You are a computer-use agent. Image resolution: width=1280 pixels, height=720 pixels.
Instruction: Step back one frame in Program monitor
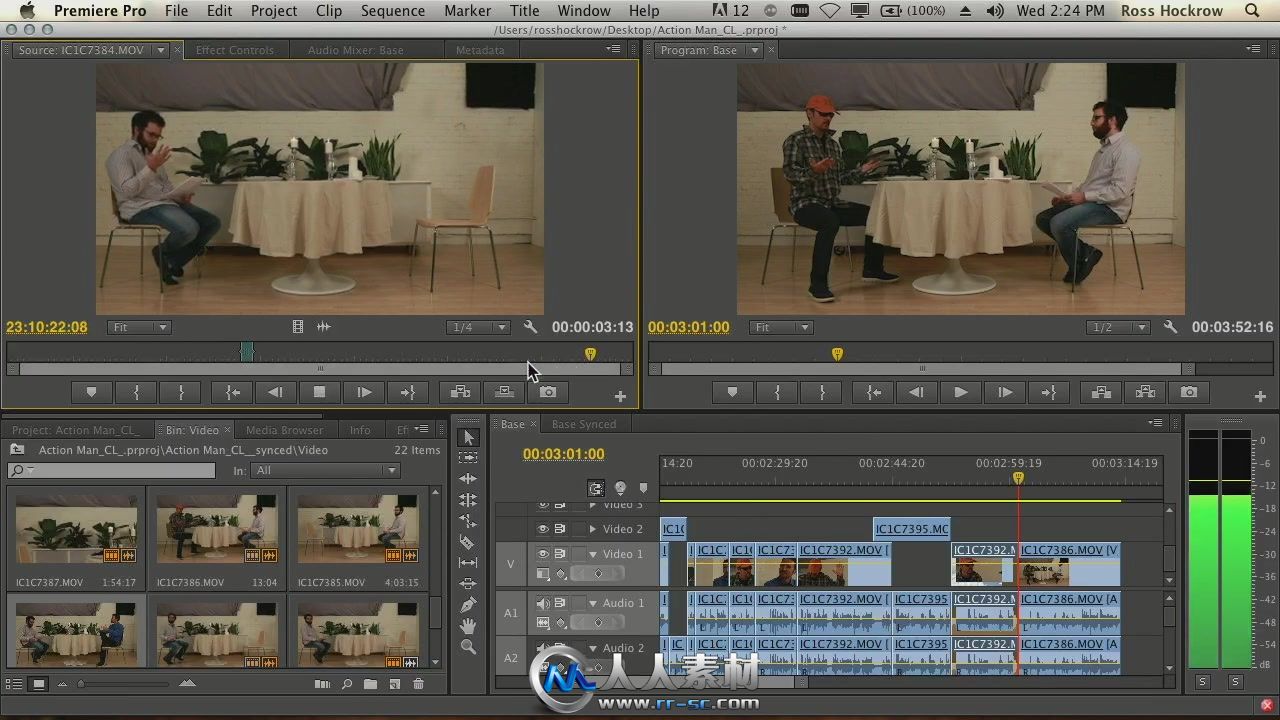coord(917,393)
